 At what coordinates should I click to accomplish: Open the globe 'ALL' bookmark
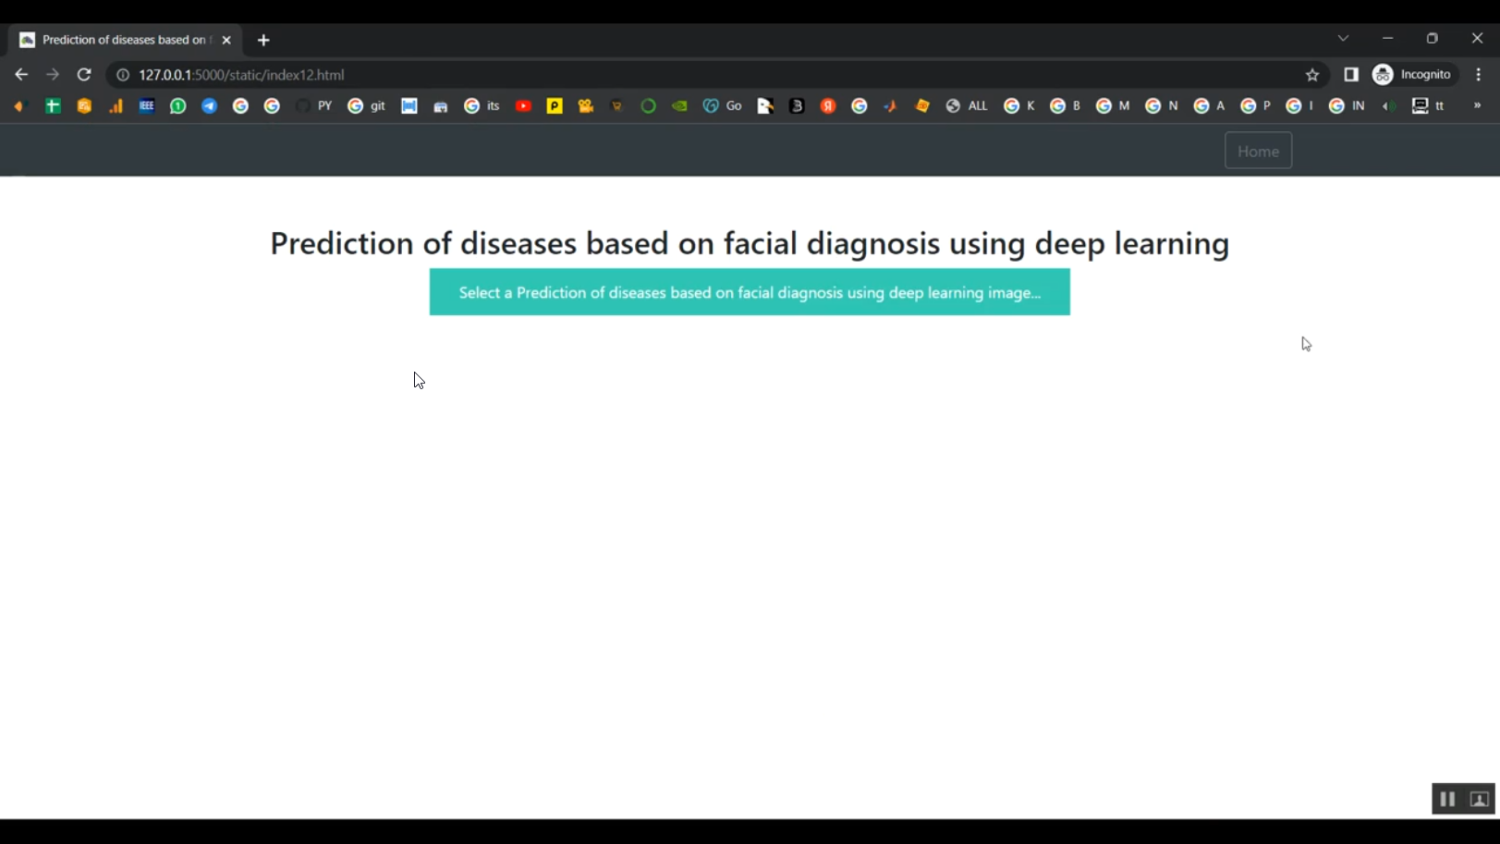coord(966,106)
